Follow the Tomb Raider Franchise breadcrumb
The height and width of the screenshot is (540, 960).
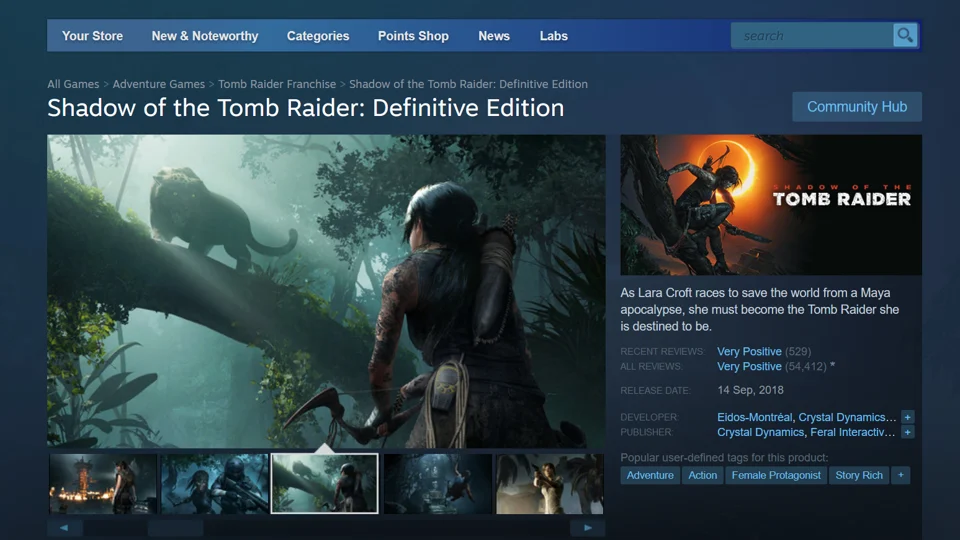coord(277,84)
